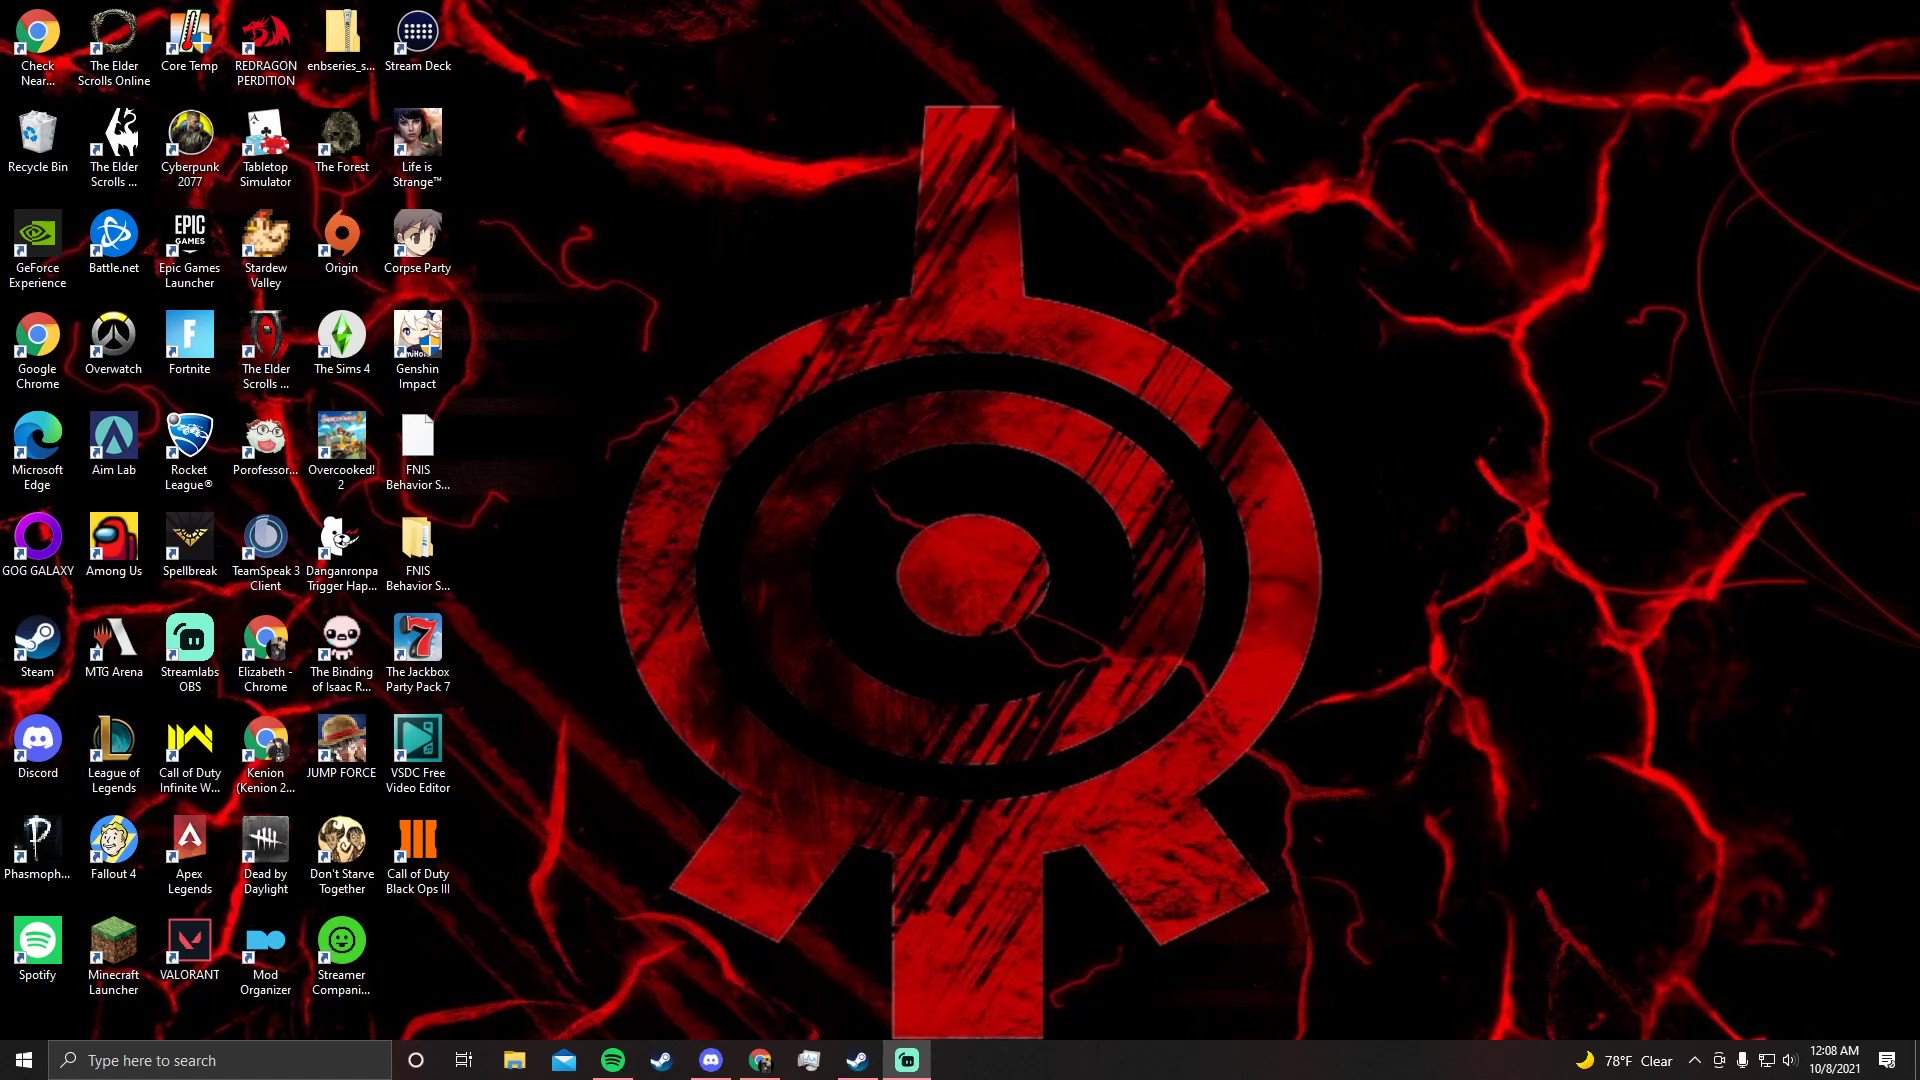Open The Sims 4 shortcut
Image resolution: width=1920 pixels, height=1080 pixels.
(342, 344)
